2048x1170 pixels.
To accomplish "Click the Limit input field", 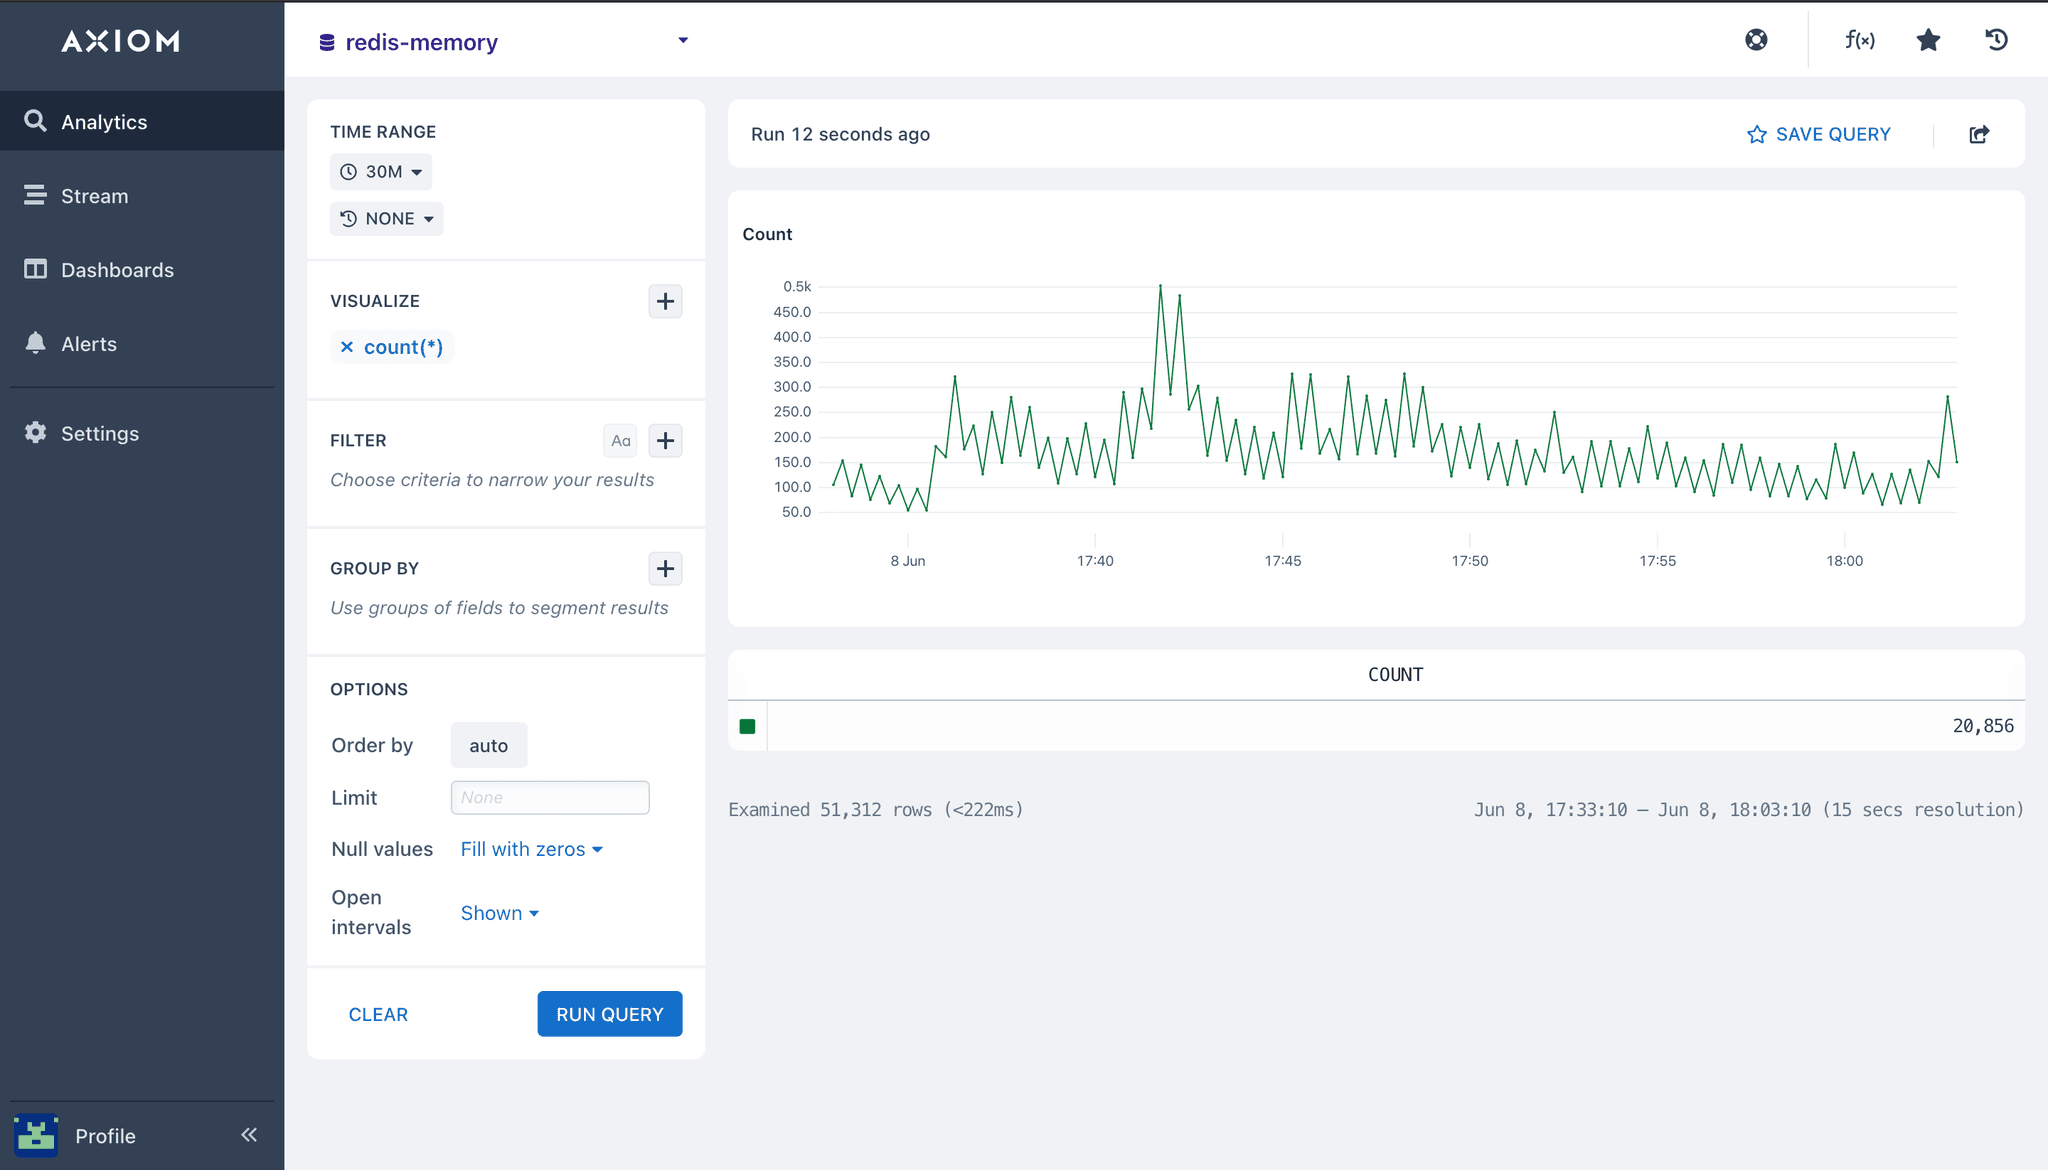I will (549, 797).
